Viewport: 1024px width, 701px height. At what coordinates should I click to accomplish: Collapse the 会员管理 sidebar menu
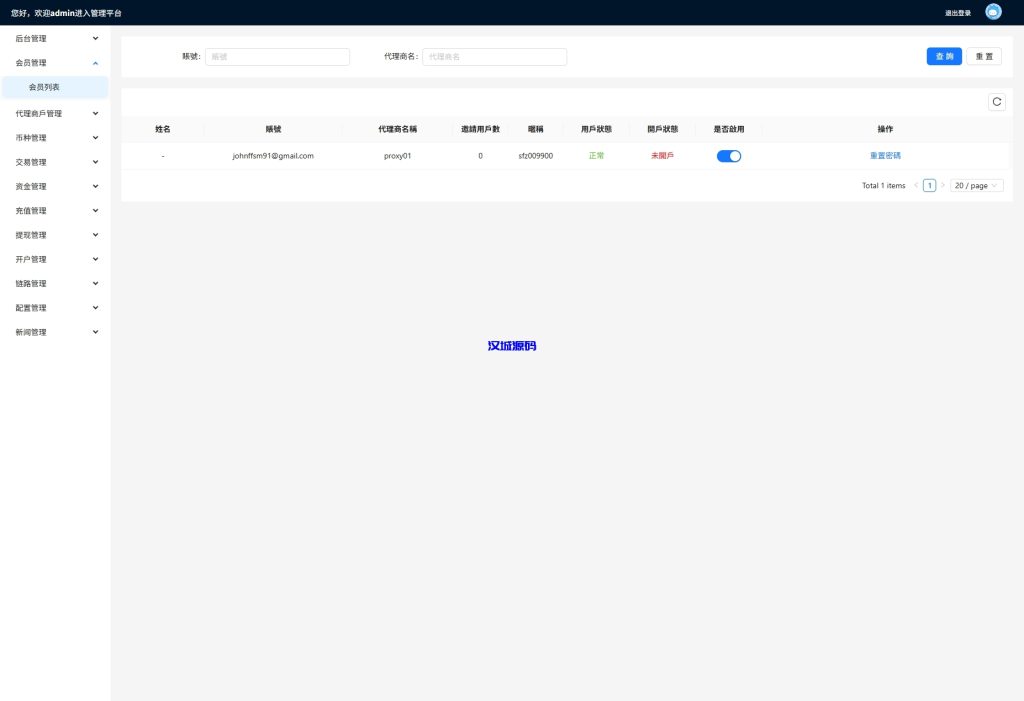tap(55, 63)
